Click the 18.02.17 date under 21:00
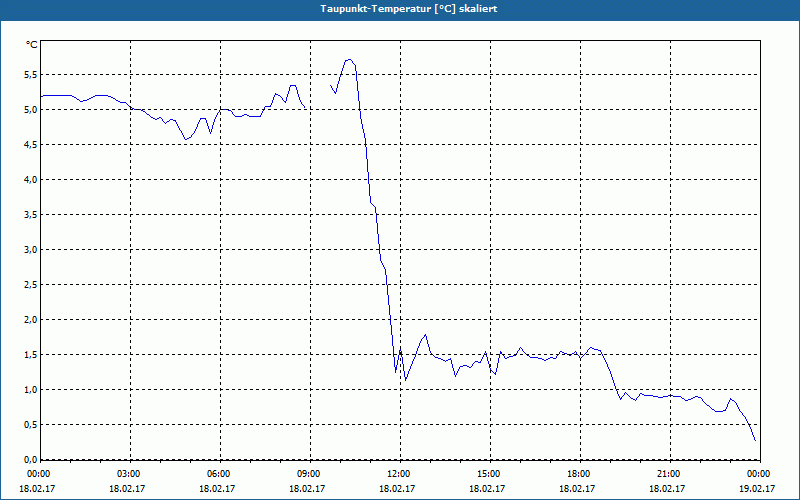Image resolution: width=800 pixels, height=500 pixels. tap(667, 489)
